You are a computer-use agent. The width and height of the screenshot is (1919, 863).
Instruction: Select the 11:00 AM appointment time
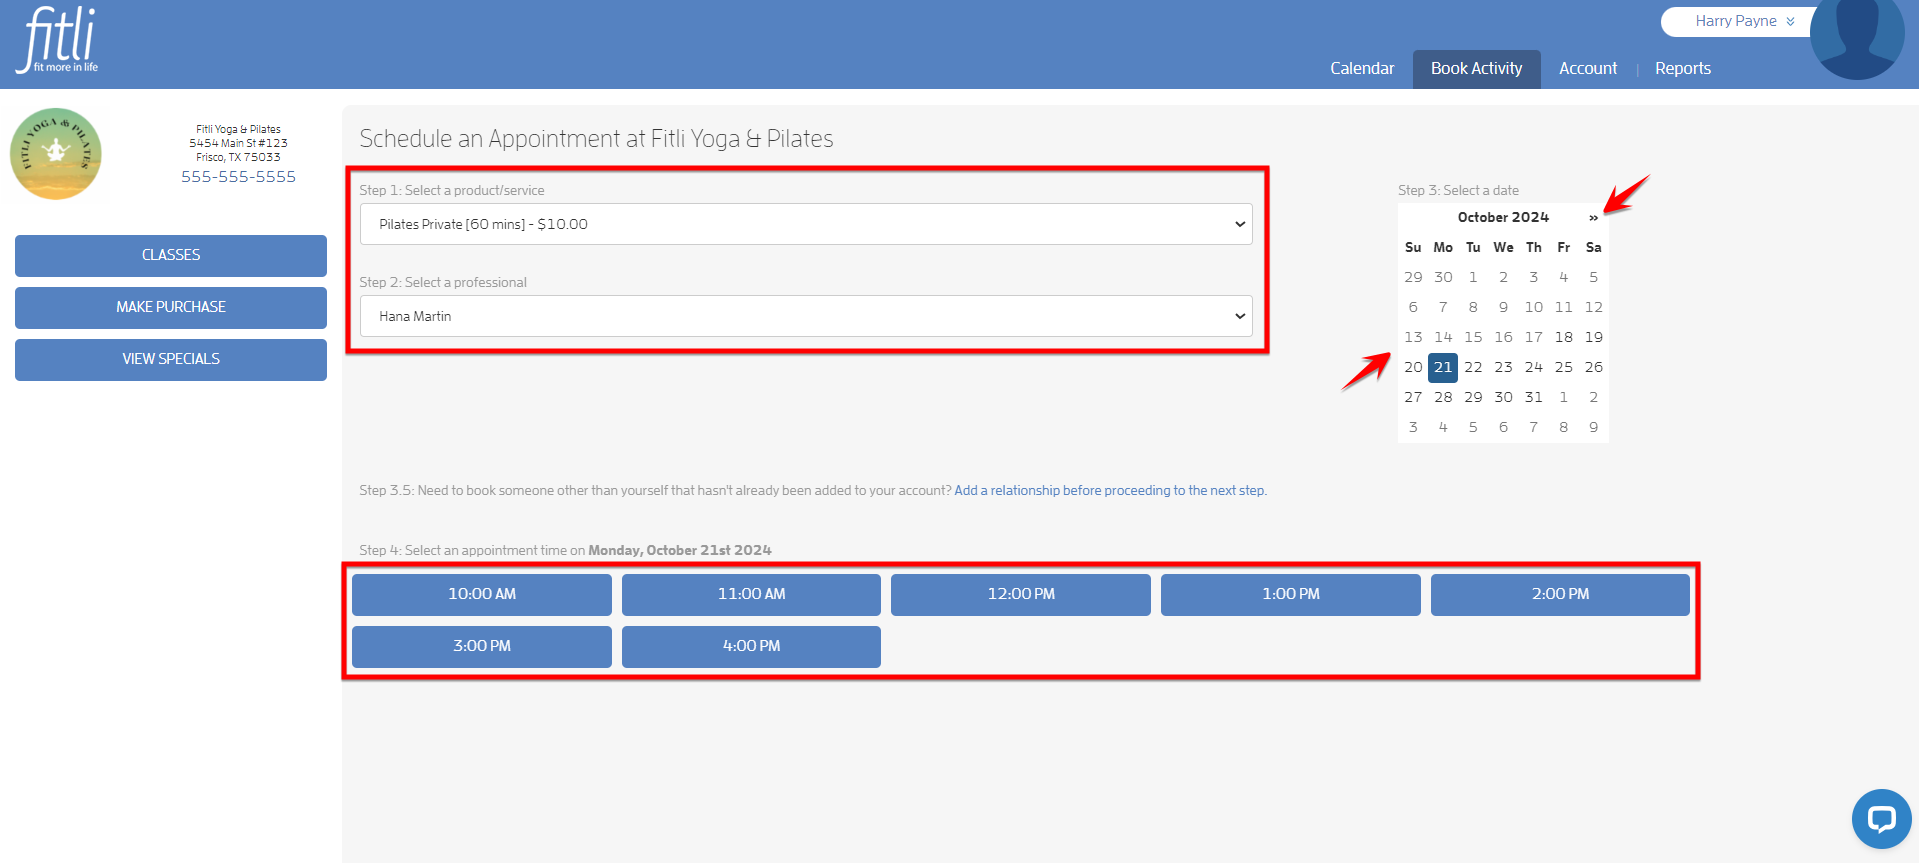click(x=751, y=594)
